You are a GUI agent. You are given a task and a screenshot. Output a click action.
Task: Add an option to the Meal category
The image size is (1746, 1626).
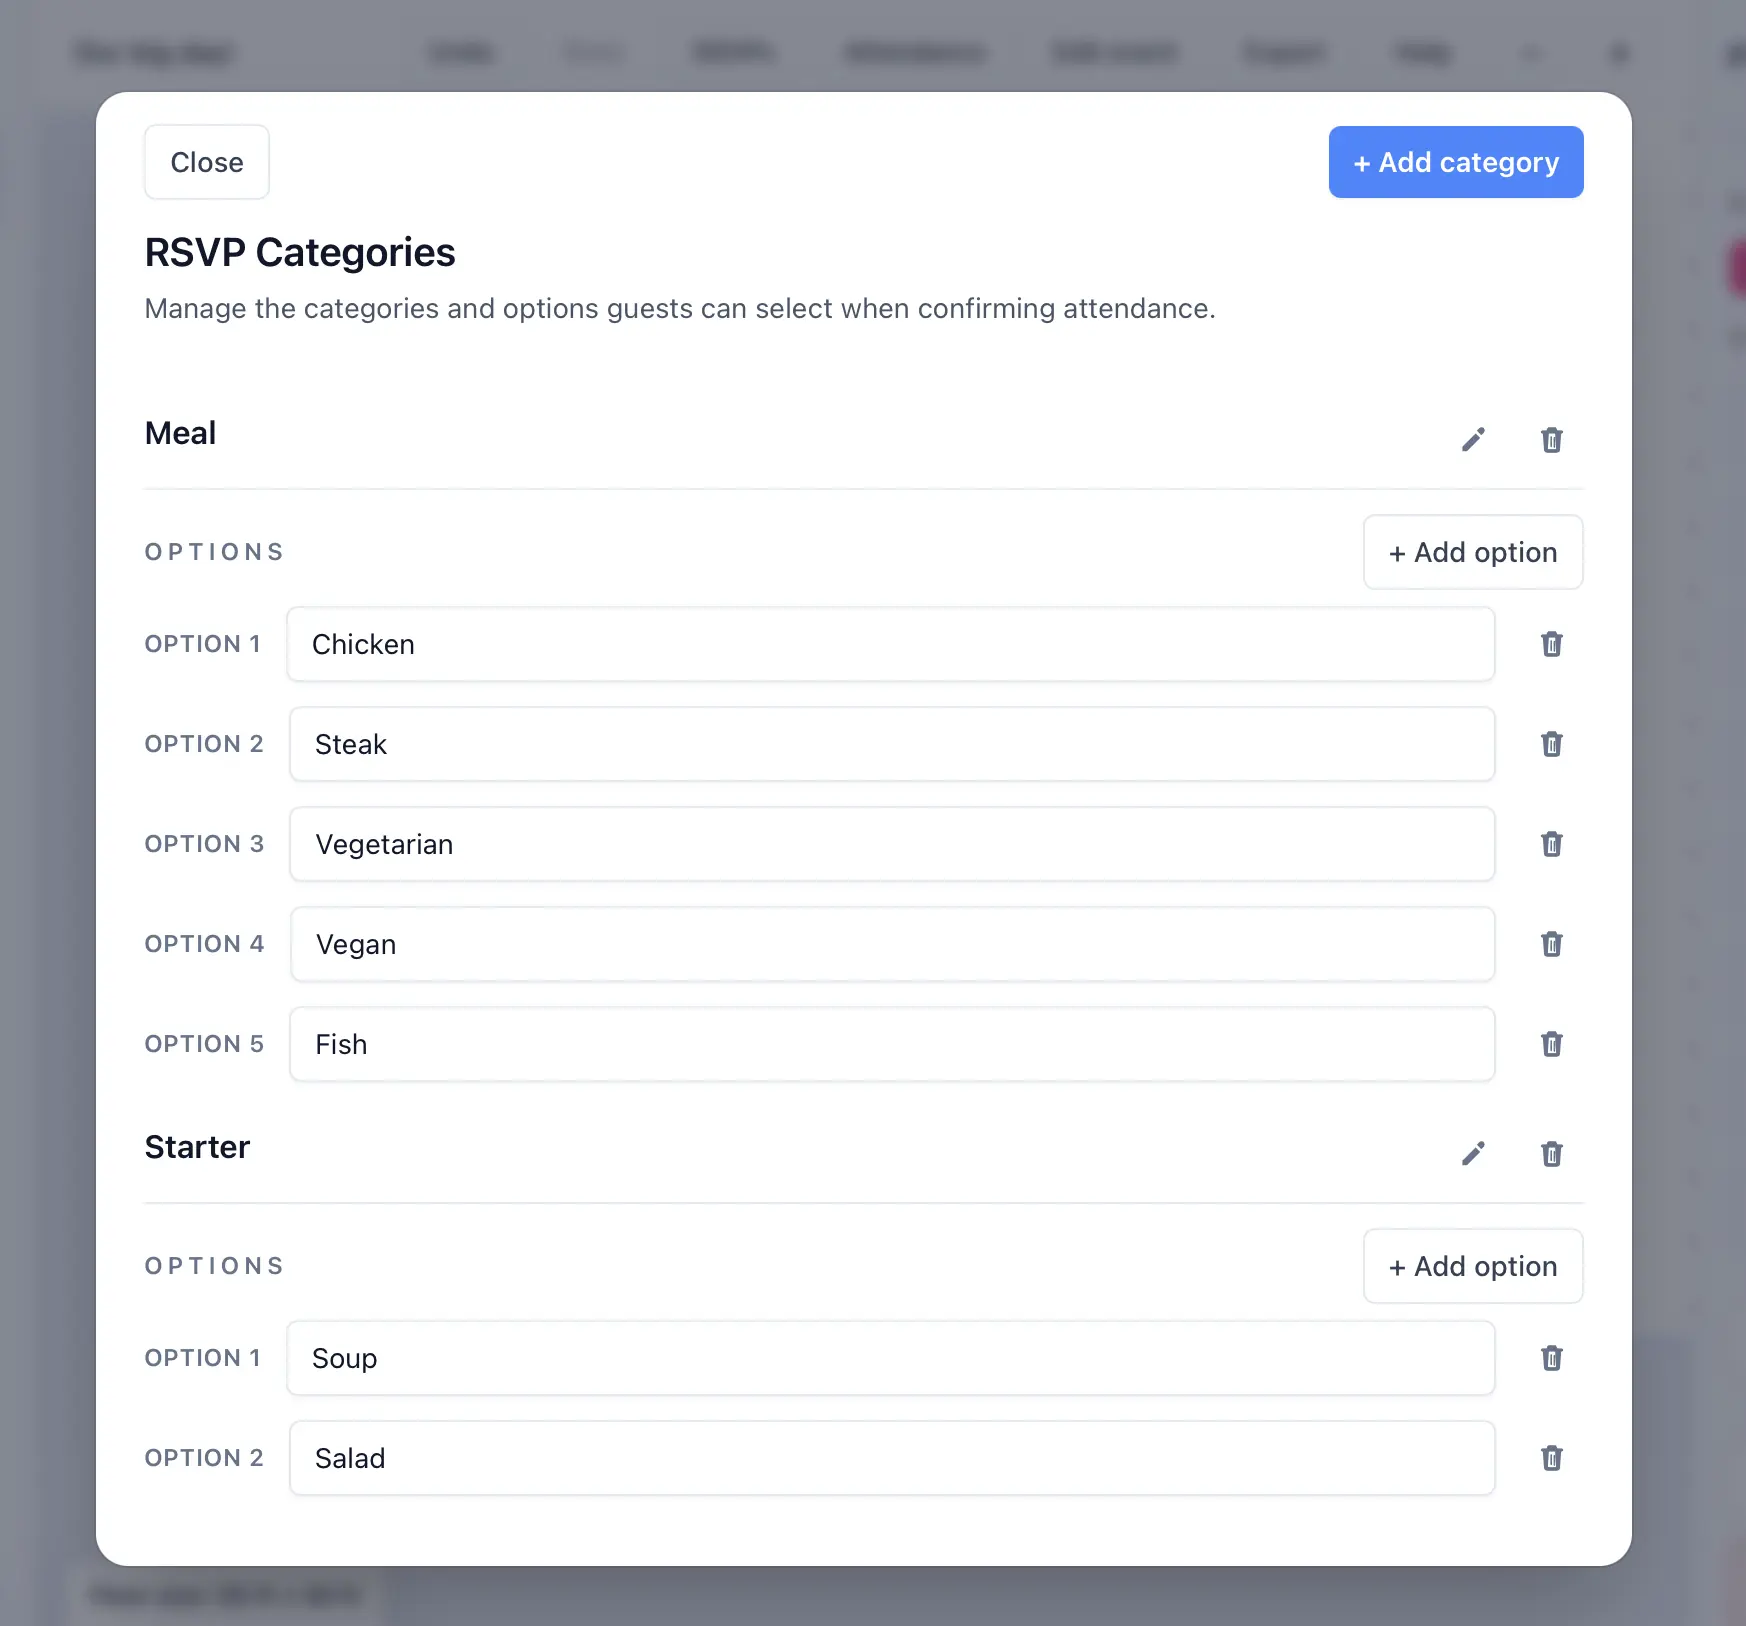(1472, 552)
